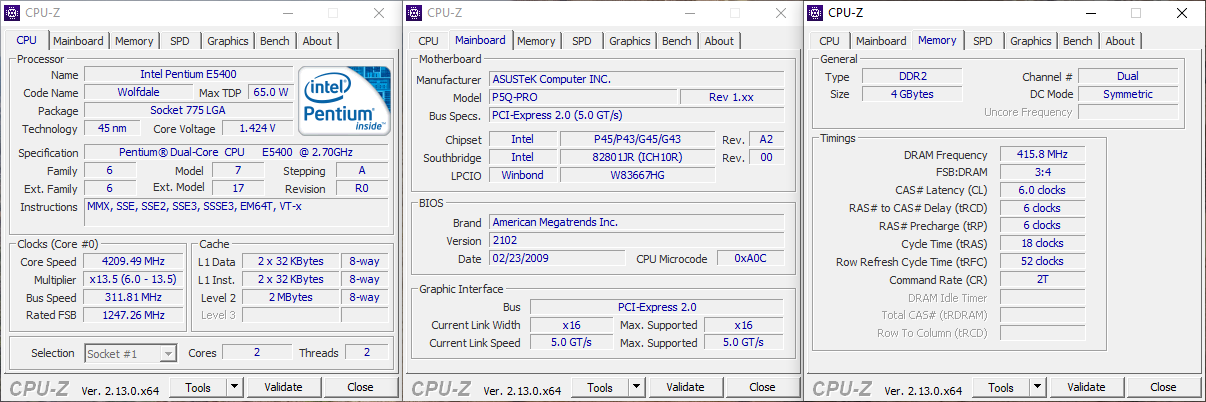Open About tab in right window
This screenshot has width=1206, height=402.
click(x=1120, y=41)
